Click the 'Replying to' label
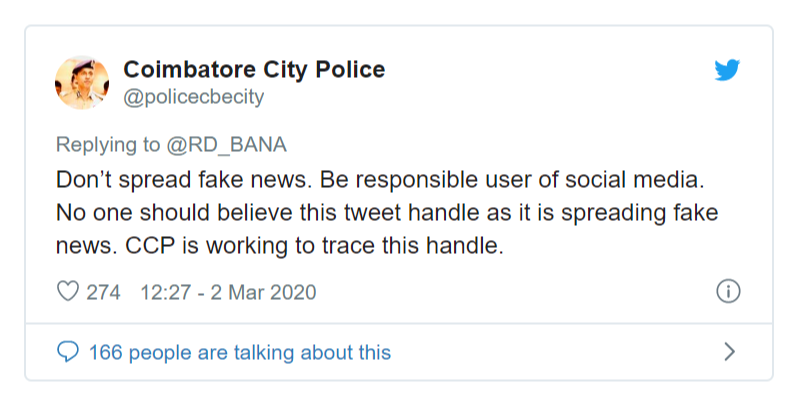Screen dimensions: 808x397 [x=108, y=146]
